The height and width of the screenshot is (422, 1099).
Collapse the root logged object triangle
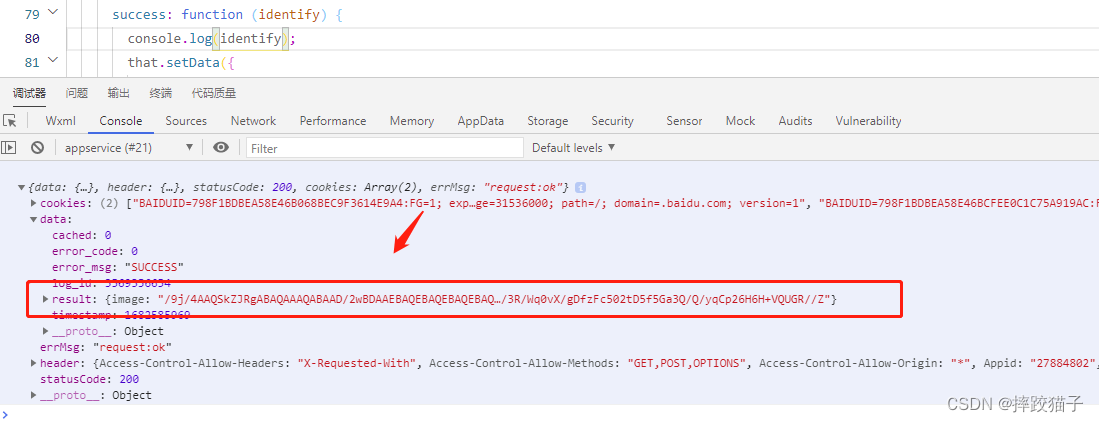pyautogui.click(x=21, y=188)
